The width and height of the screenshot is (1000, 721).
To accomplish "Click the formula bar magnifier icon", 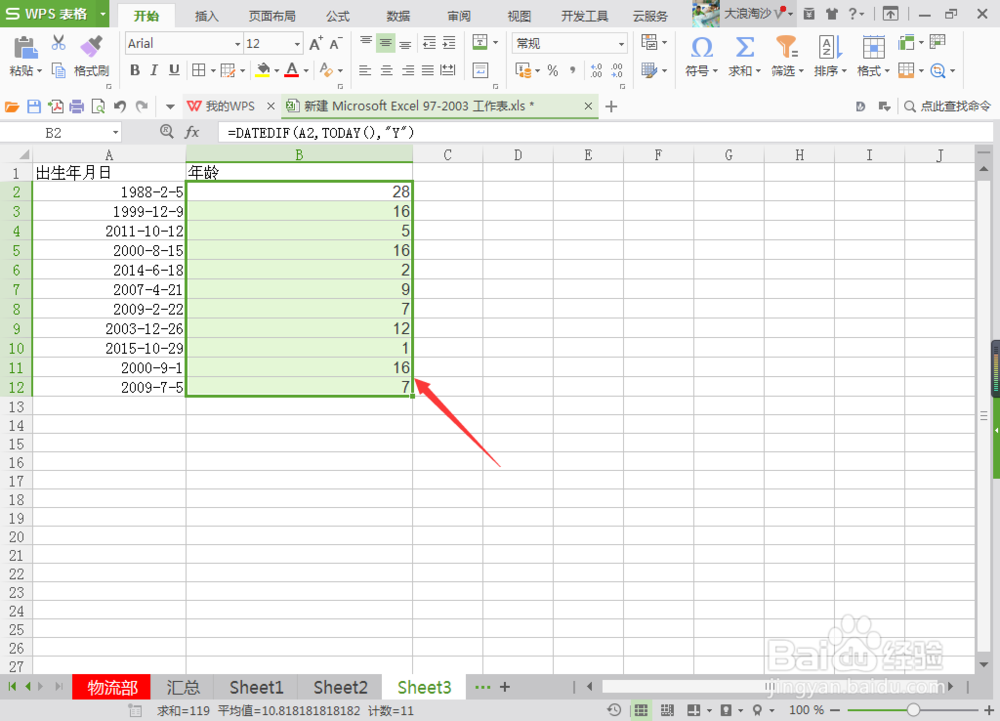I will pos(166,131).
